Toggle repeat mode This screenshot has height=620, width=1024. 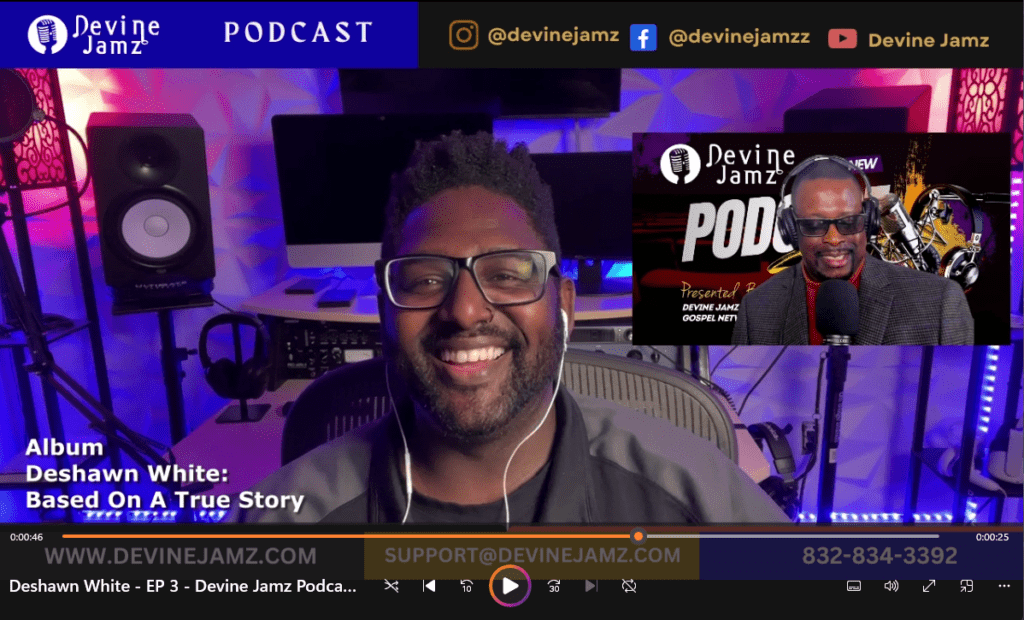(x=629, y=586)
